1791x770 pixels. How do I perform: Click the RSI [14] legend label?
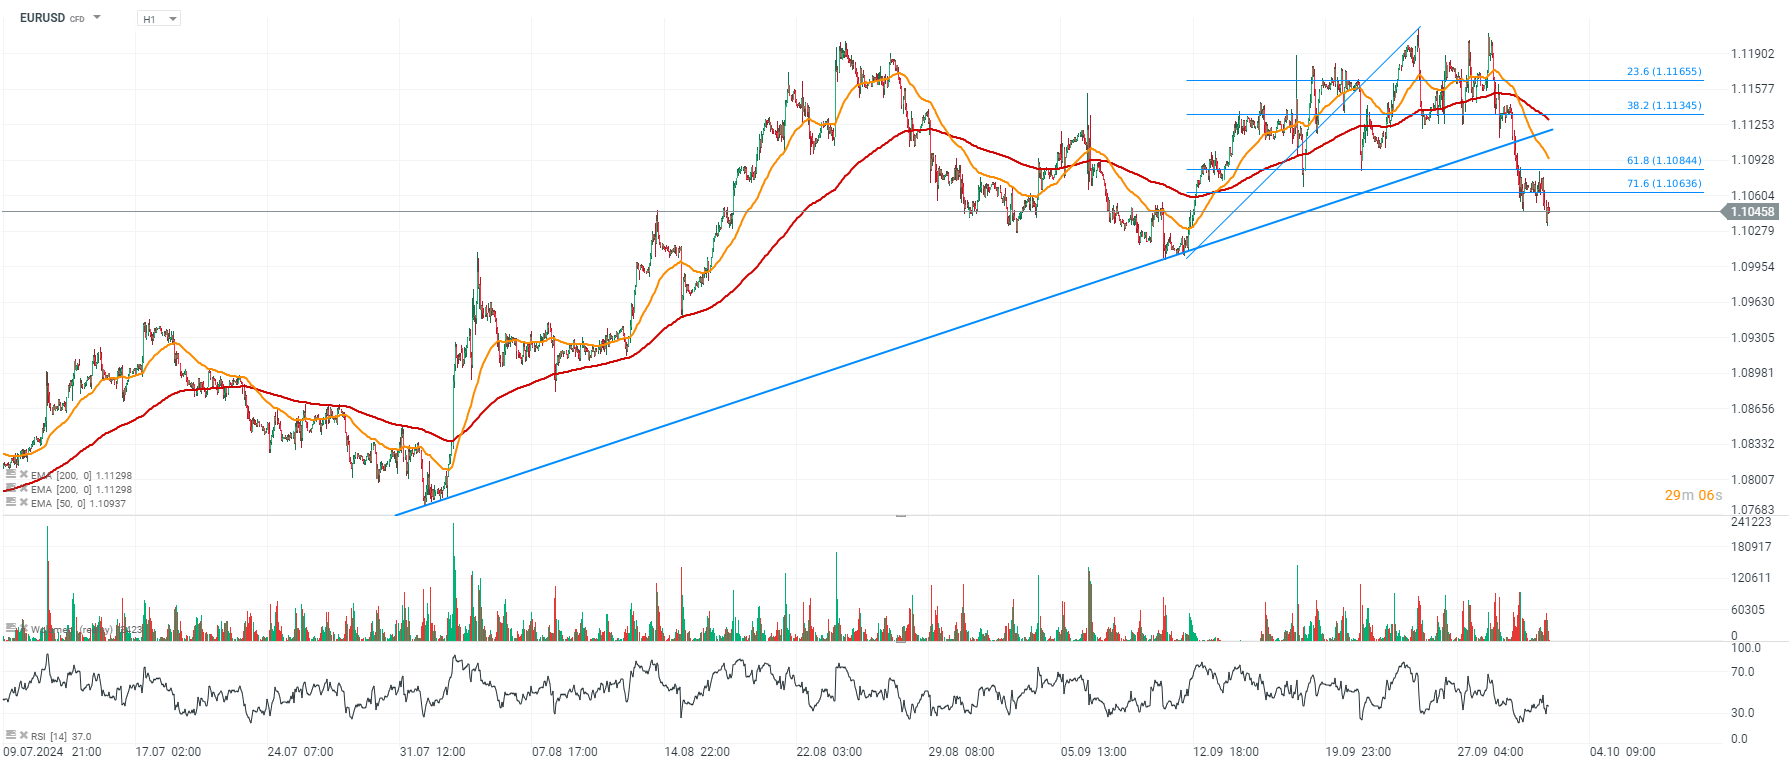click(61, 736)
